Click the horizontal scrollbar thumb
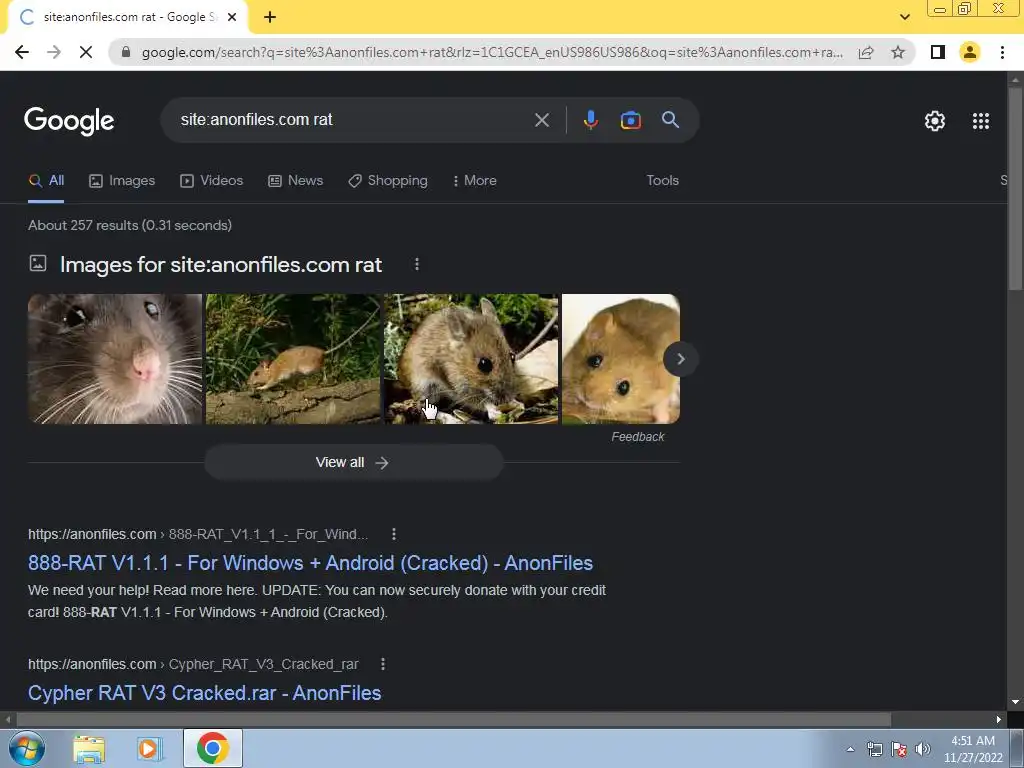The height and width of the screenshot is (768, 1024). (455, 720)
